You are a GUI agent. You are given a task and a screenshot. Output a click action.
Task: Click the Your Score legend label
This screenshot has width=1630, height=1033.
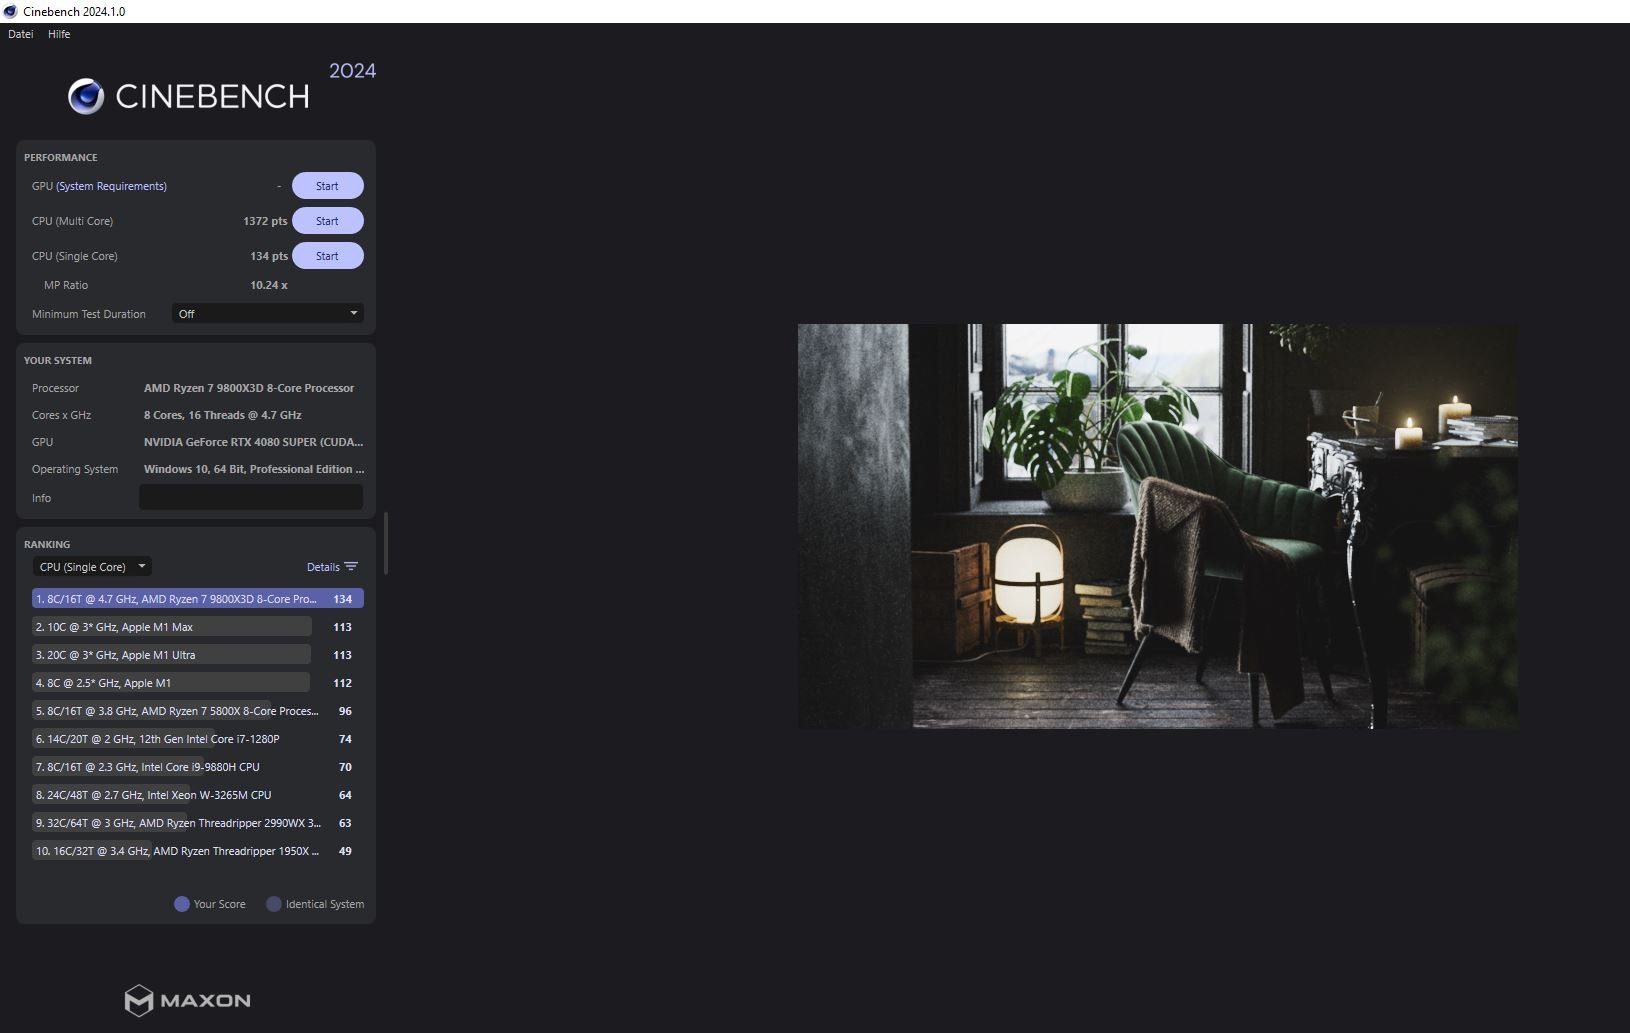(x=219, y=904)
